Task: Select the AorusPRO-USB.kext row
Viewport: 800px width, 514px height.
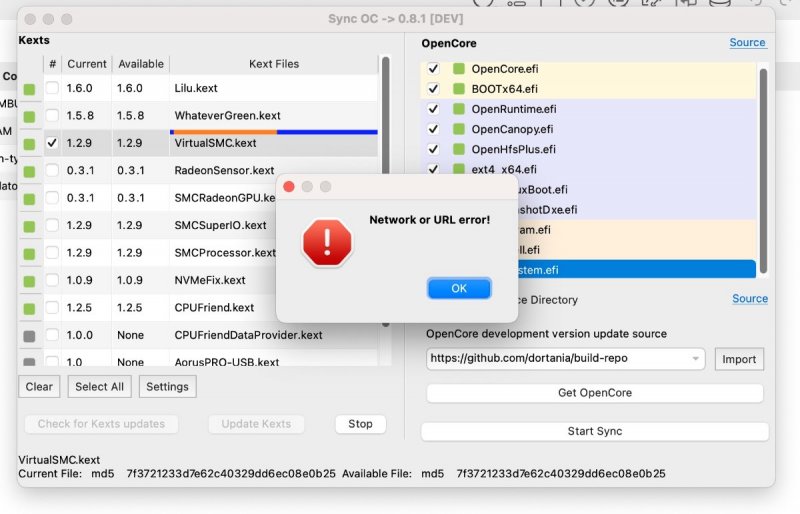Action: (210, 359)
